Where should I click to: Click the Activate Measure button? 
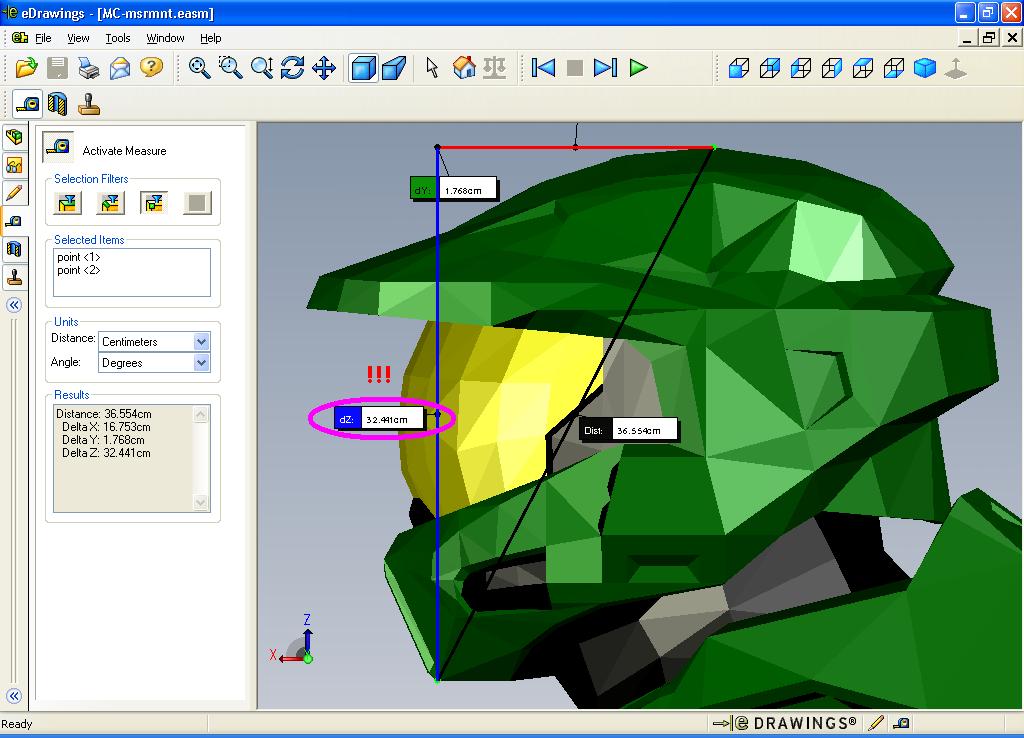[58, 147]
